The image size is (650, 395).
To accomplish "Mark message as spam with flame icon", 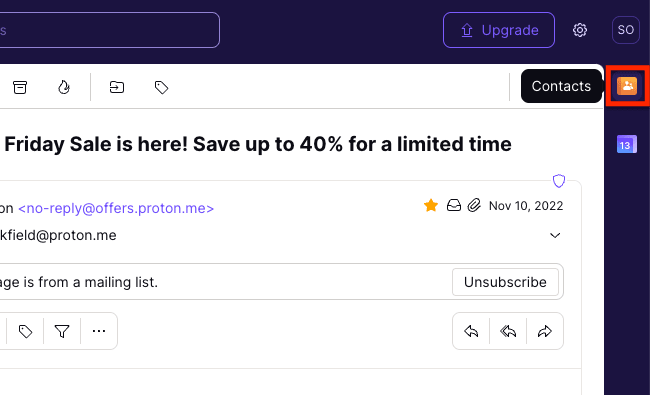I will tap(63, 87).
